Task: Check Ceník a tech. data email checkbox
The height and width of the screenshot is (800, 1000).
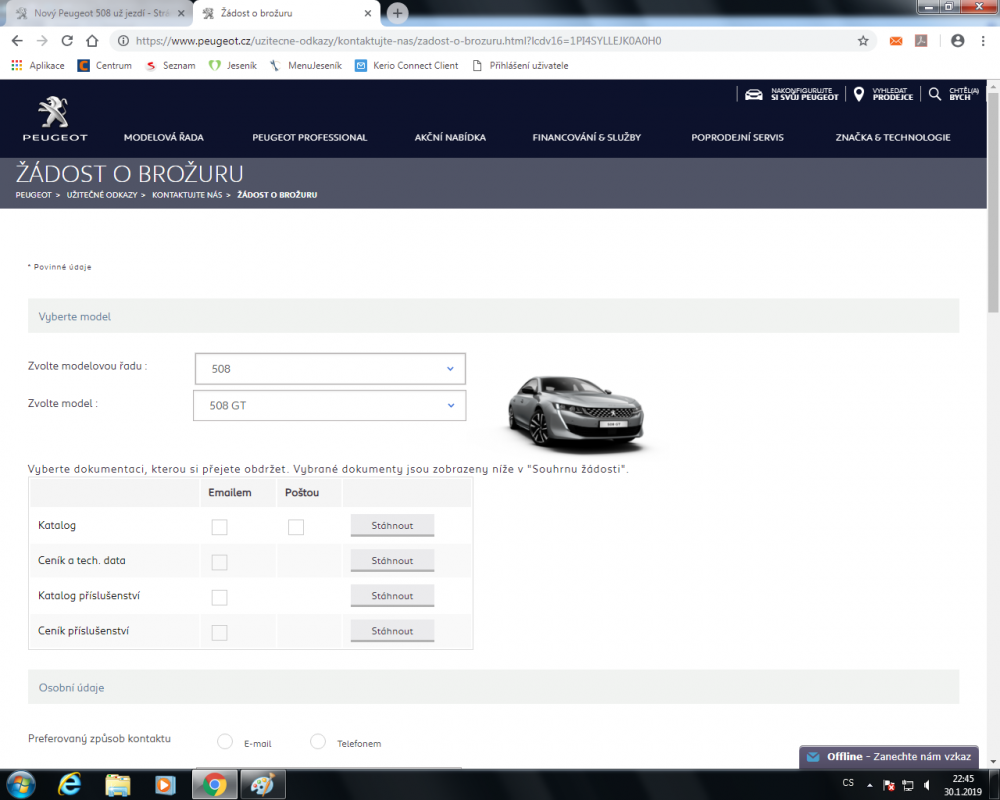Action: [219, 562]
